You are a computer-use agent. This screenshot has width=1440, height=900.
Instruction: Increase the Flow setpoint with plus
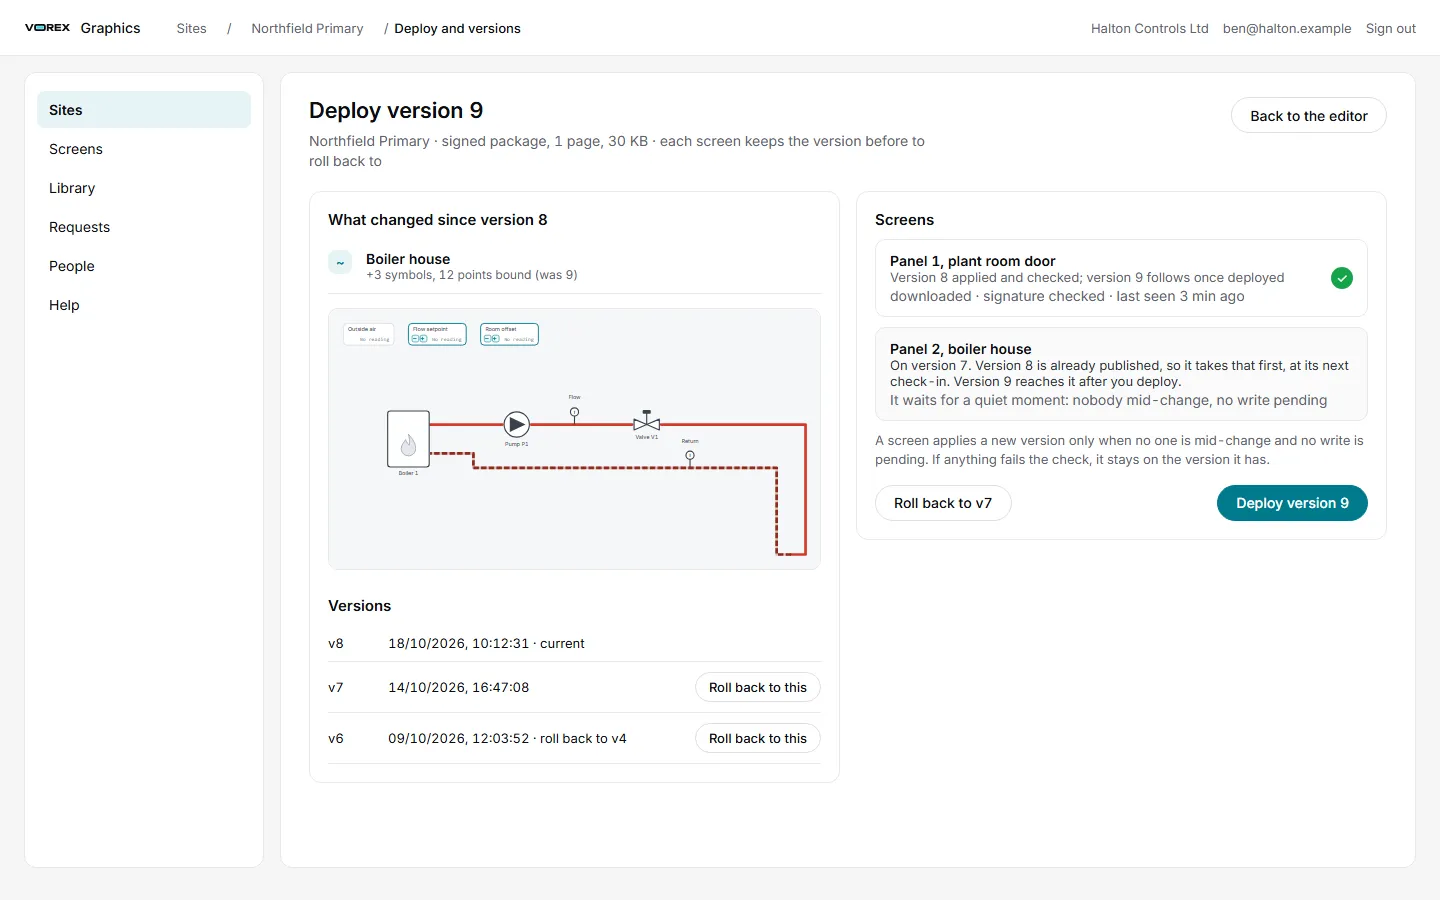click(423, 339)
